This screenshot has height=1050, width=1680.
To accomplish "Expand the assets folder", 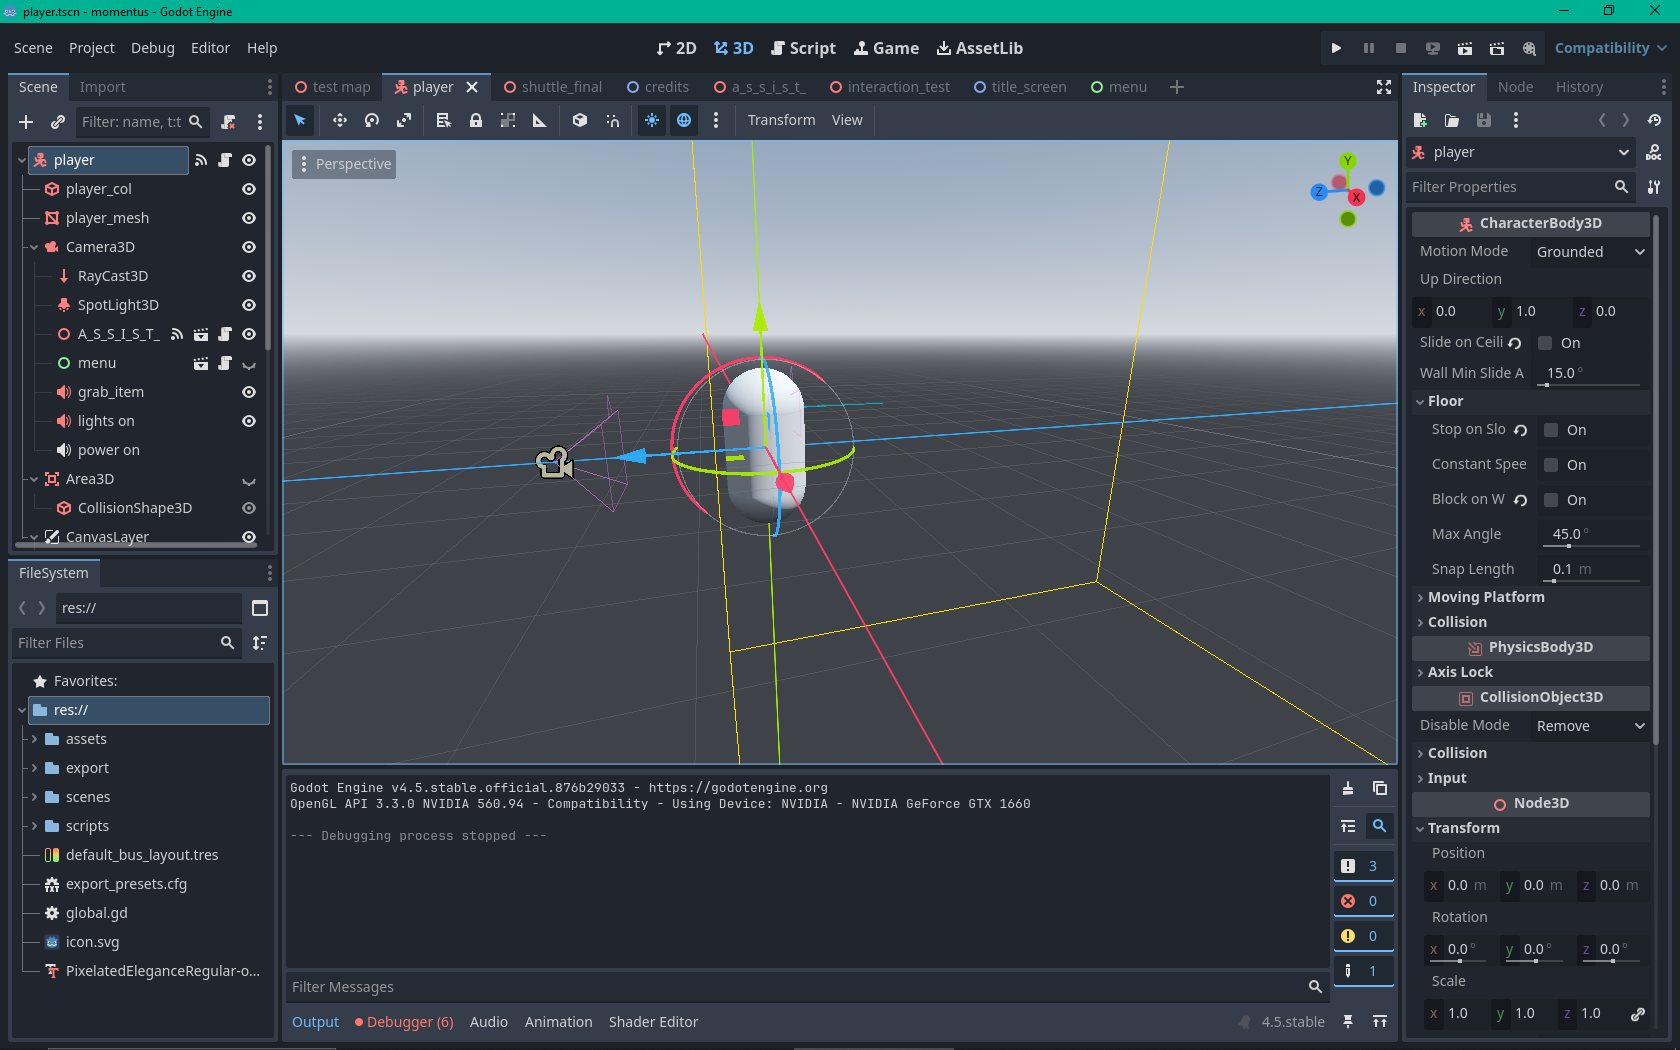I will pyautogui.click(x=35, y=739).
